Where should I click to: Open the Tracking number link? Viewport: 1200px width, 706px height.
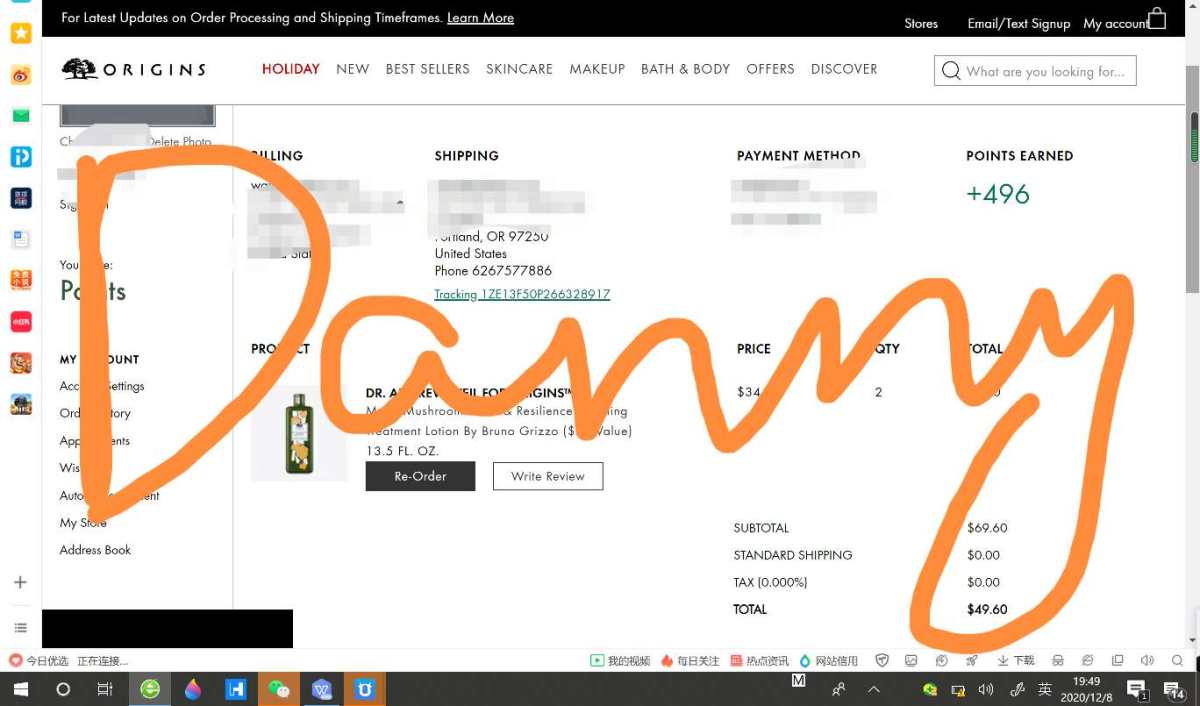tap(522, 294)
